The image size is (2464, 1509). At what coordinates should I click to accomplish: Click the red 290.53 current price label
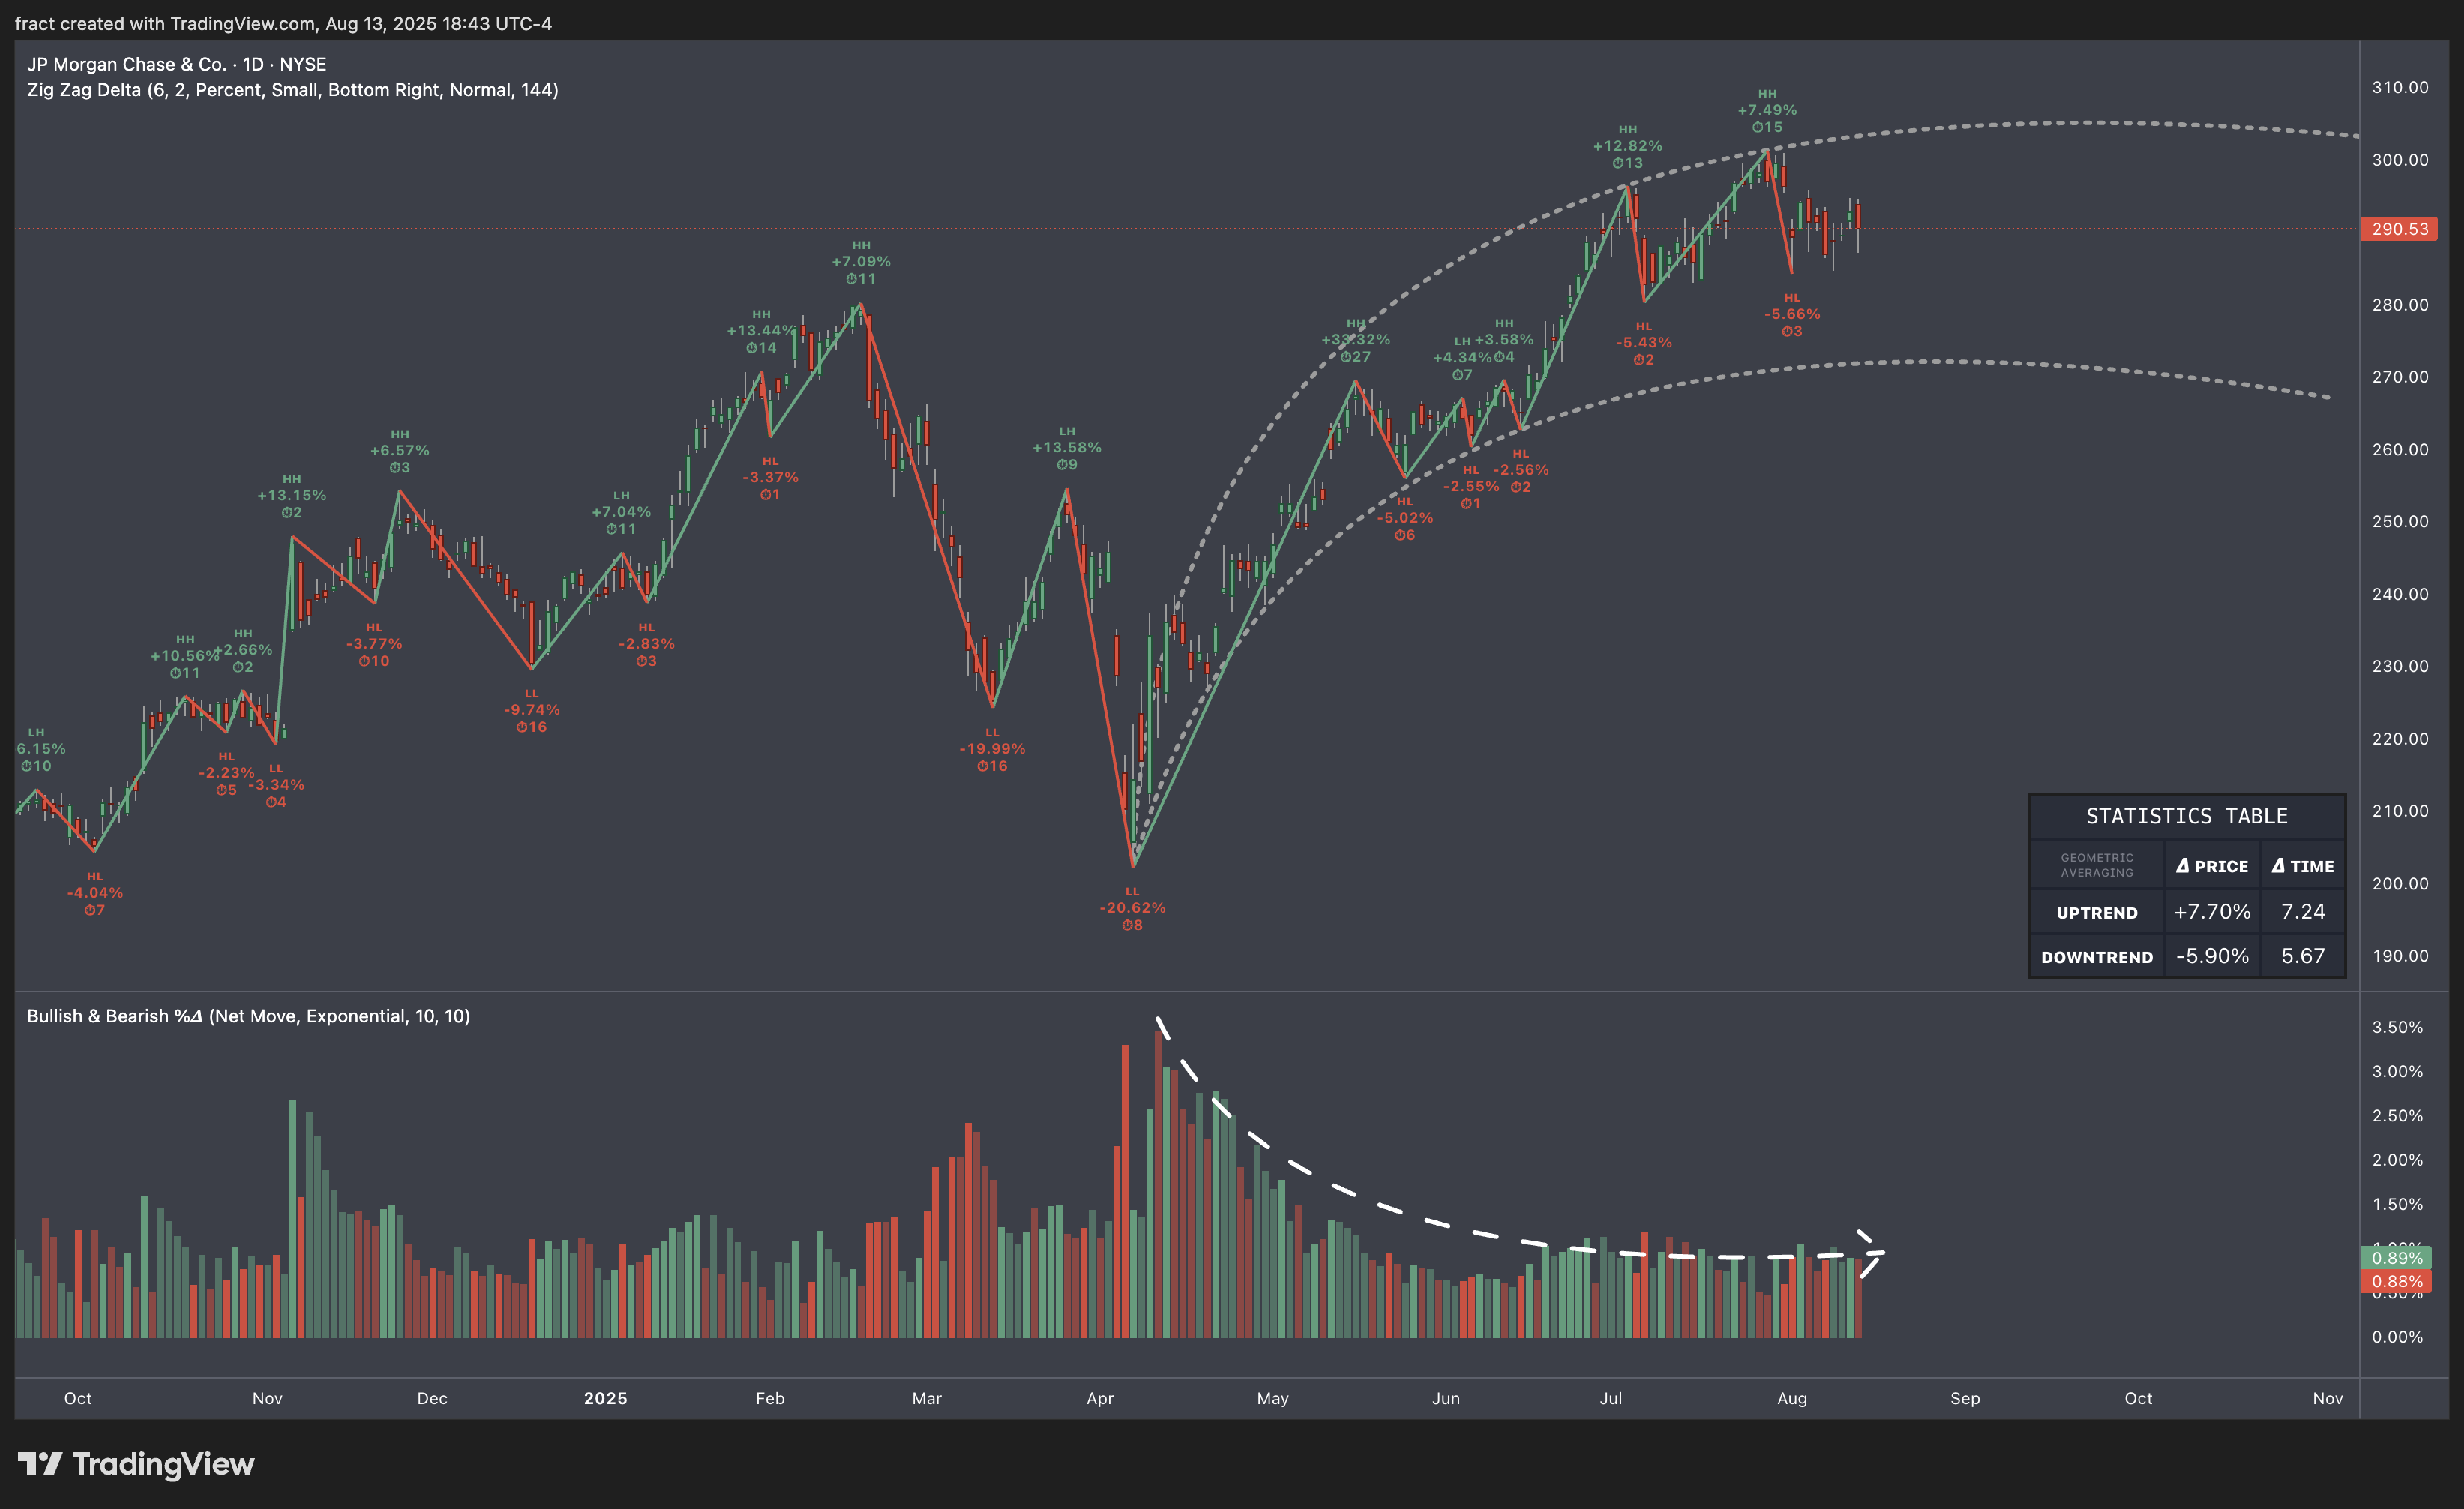coord(2399,229)
